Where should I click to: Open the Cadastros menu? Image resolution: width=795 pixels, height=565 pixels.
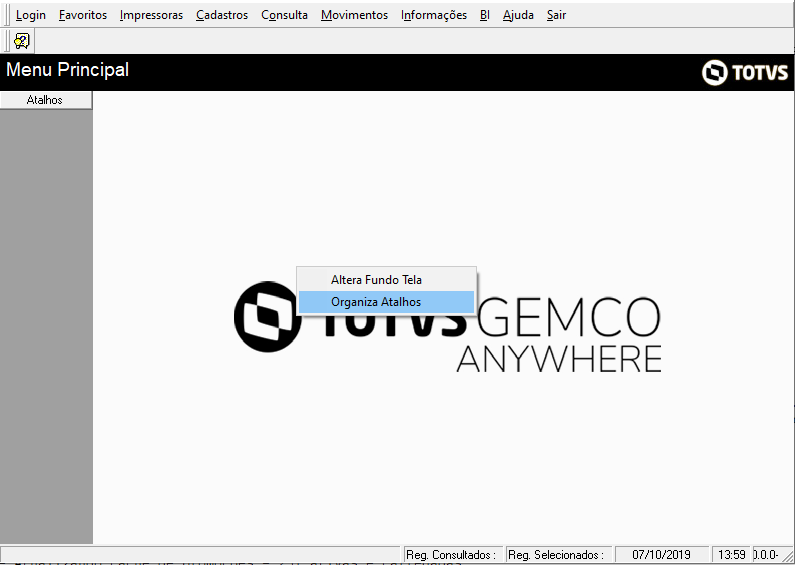(222, 15)
